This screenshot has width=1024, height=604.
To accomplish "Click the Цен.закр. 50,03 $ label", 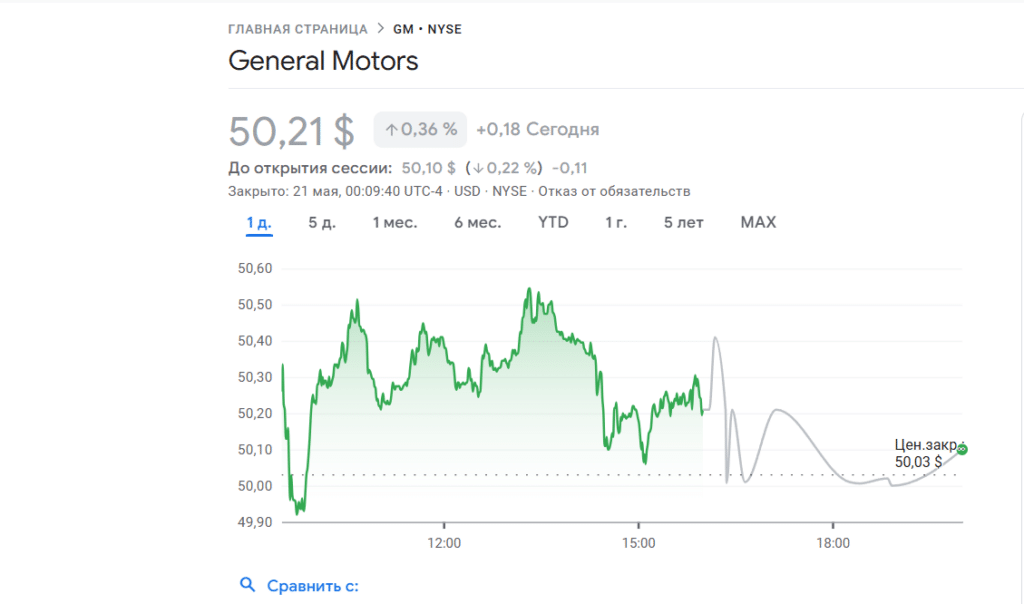I will pyautogui.click(x=921, y=453).
